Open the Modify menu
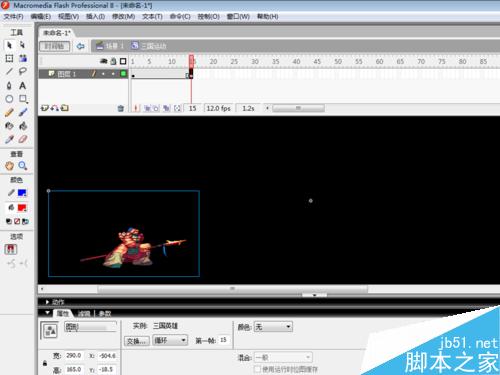Image resolution: width=500 pixels, height=375 pixels. [x=123, y=16]
